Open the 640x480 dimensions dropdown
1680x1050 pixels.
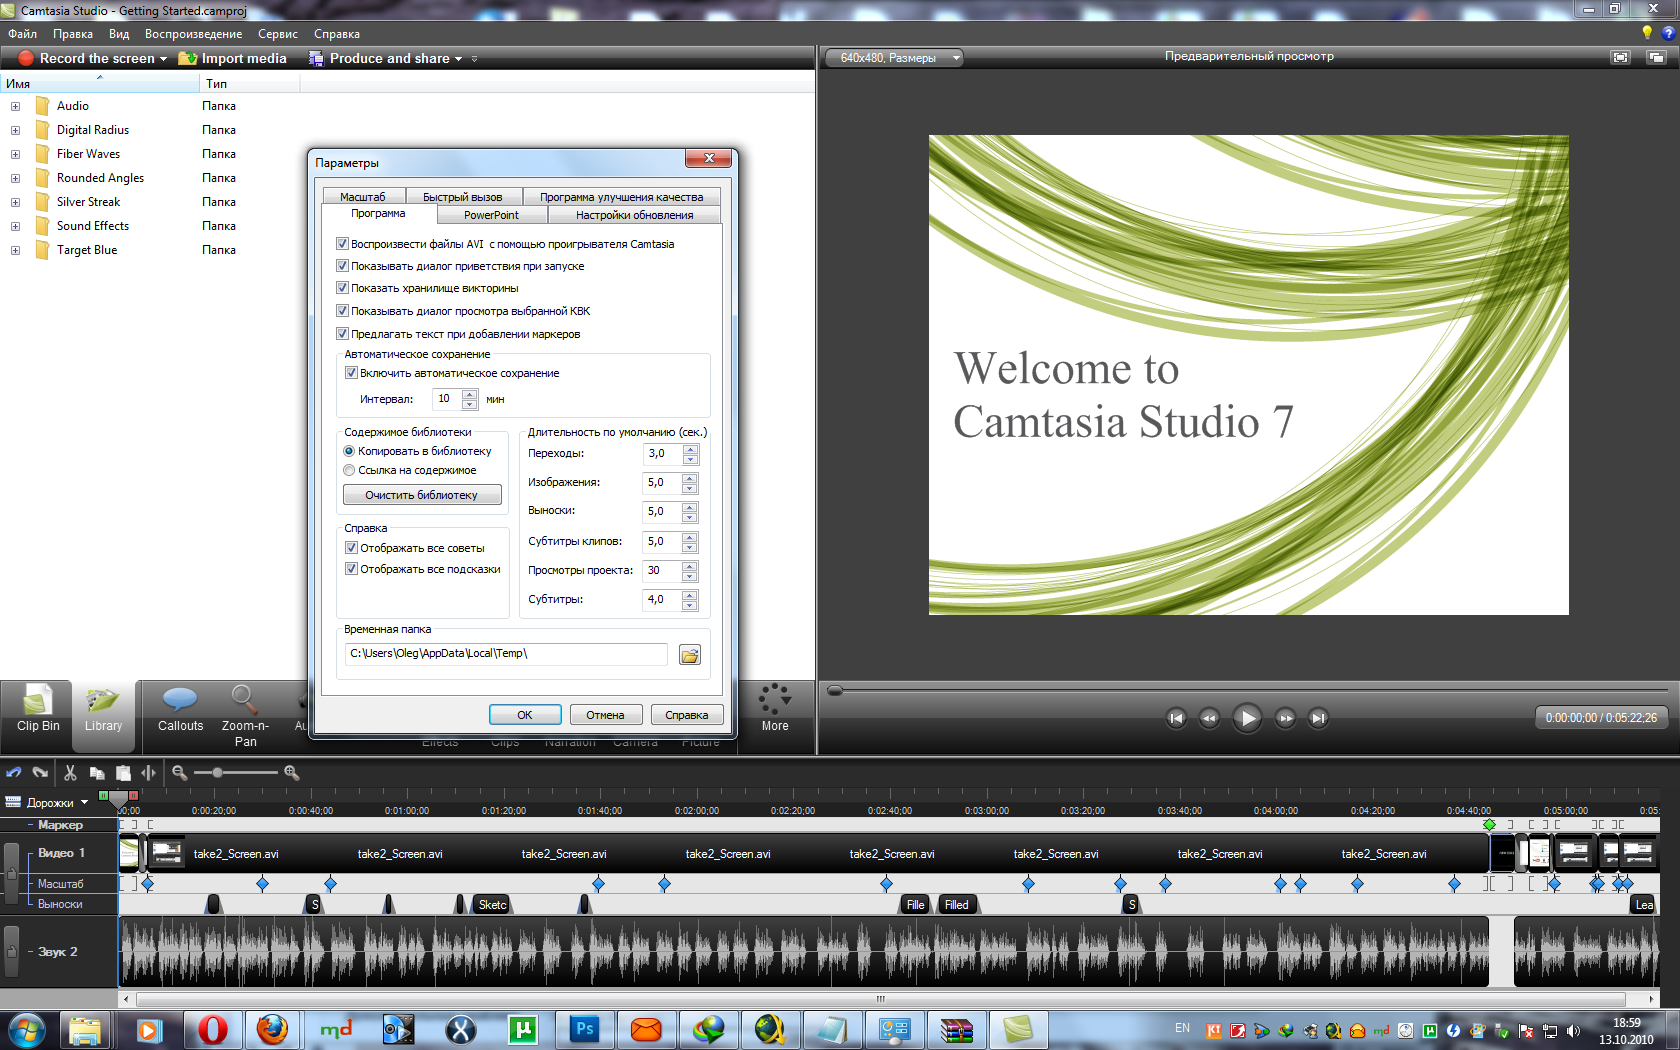[x=893, y=58]
